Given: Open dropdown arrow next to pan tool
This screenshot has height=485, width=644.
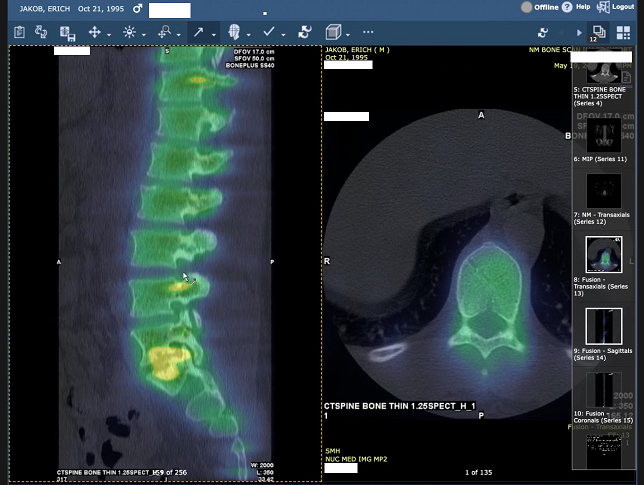Looking at the screenshot, I should click(109, 33).
